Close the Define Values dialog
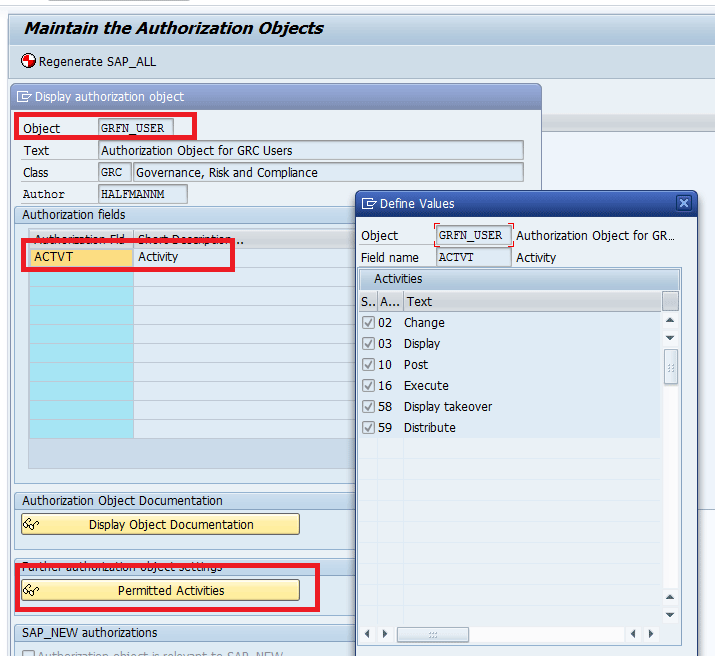 tap(684, 203)
